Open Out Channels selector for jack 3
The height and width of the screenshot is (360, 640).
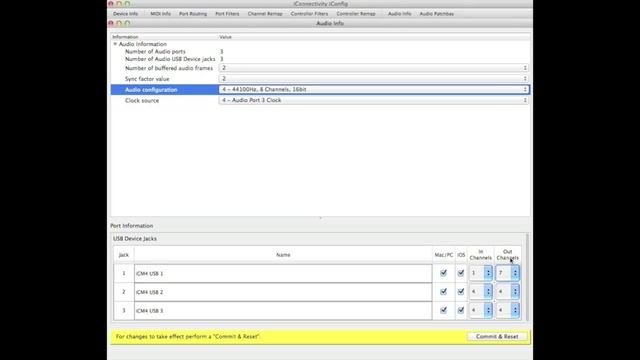508,310
